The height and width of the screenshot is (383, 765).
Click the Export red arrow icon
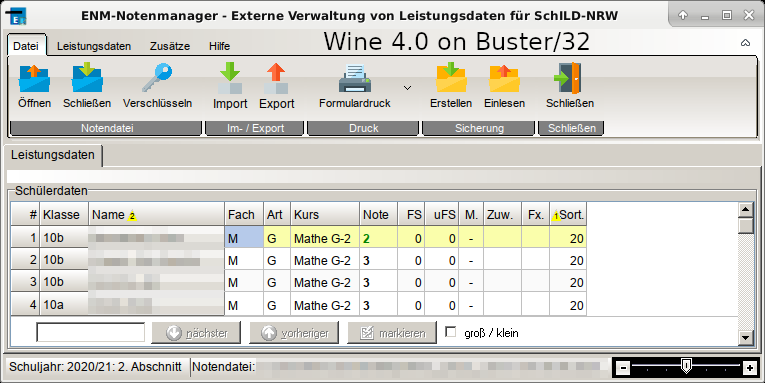click(x=276, y=78)
